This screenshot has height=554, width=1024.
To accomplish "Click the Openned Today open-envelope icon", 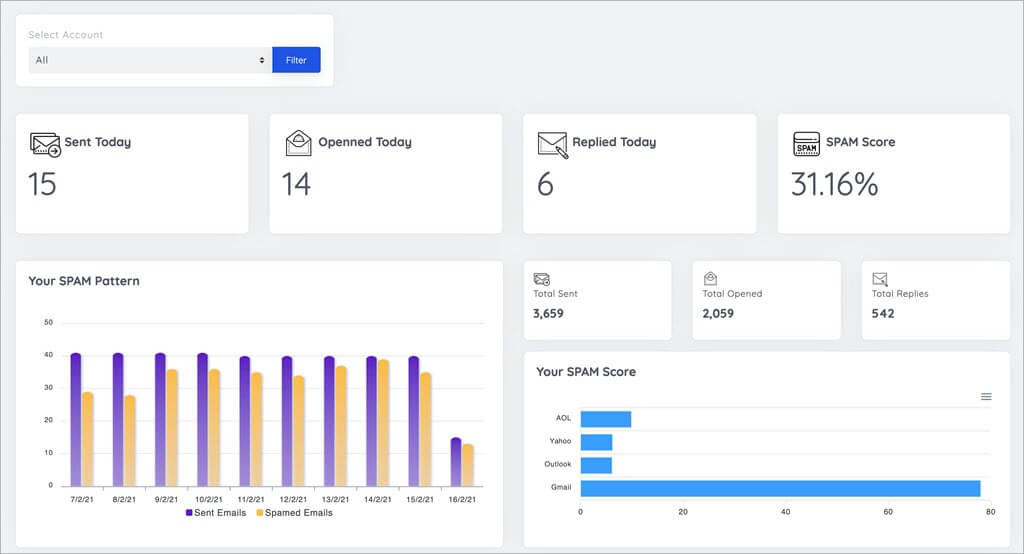I will (298, 143).
